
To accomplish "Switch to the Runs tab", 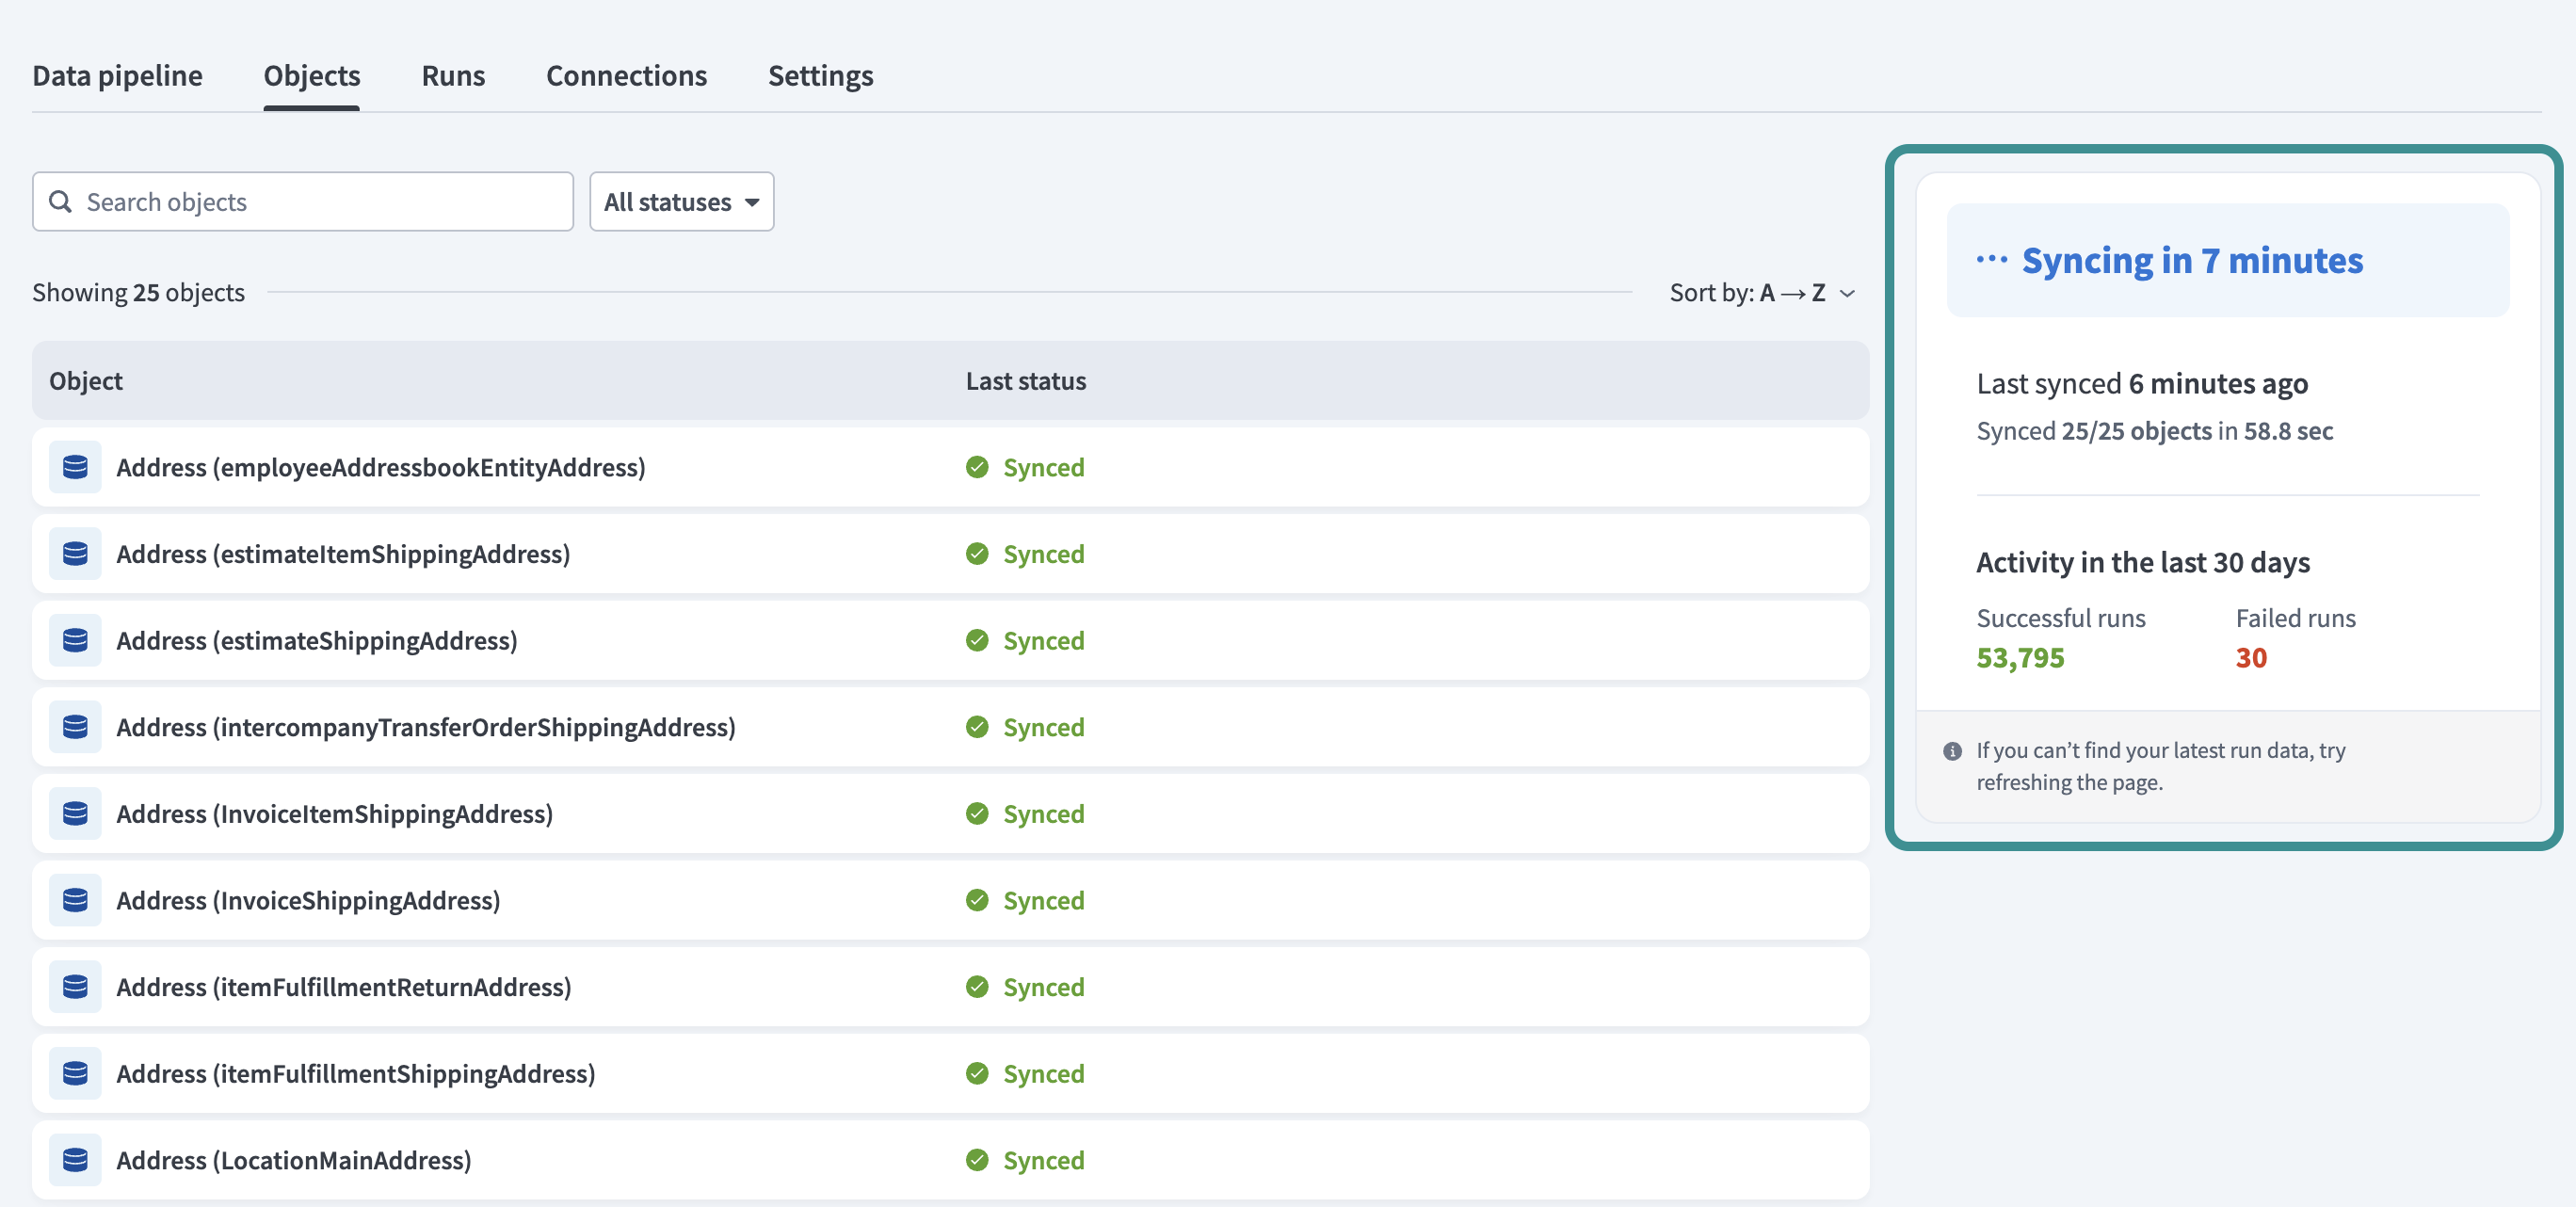I will tap(454, 75).
